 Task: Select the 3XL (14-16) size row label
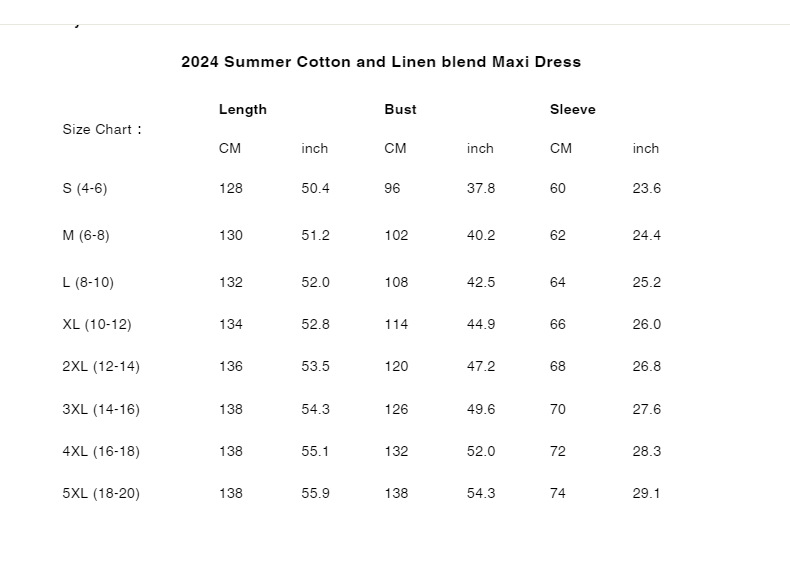click(101, 409)
